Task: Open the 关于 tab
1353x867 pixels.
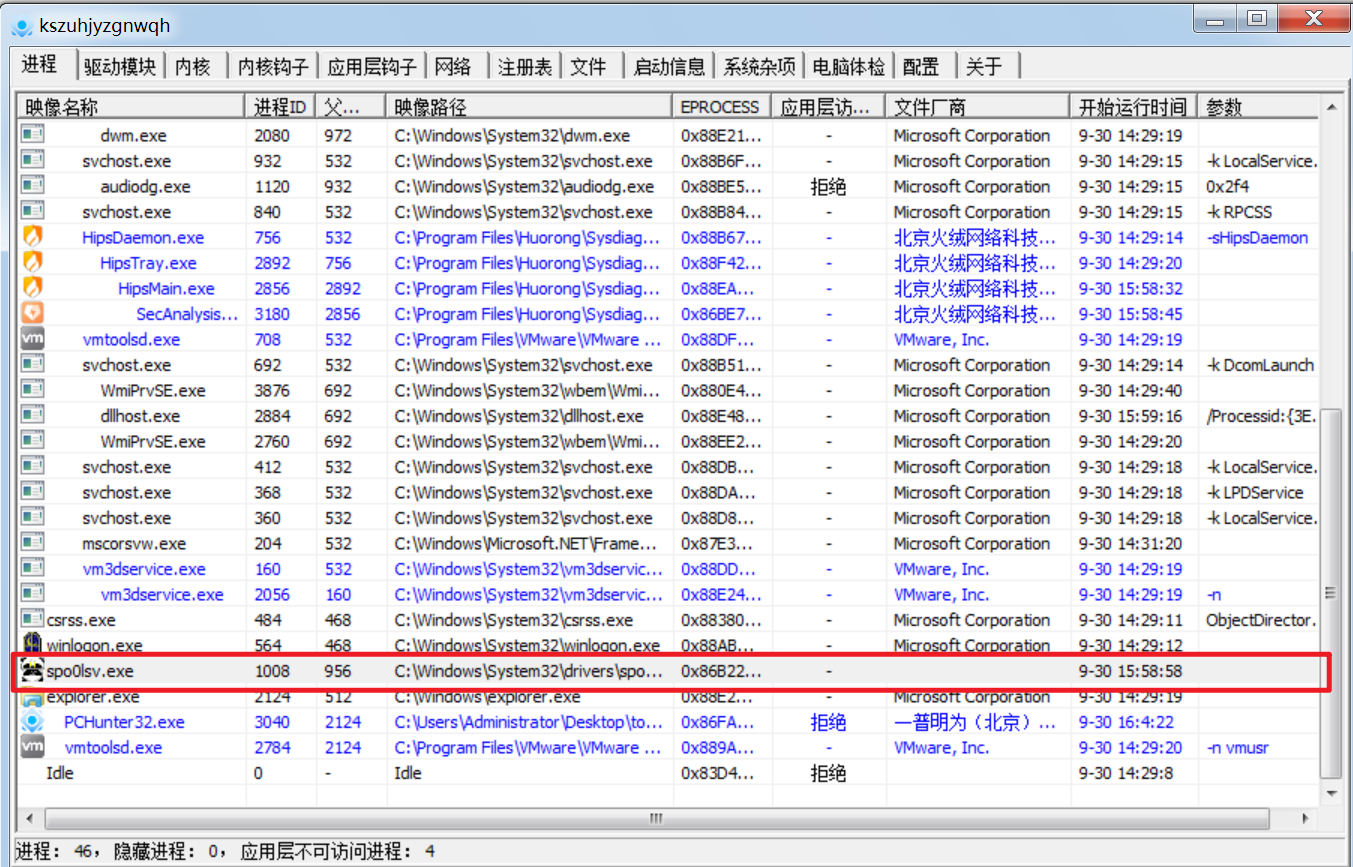Action: [985, 67]
